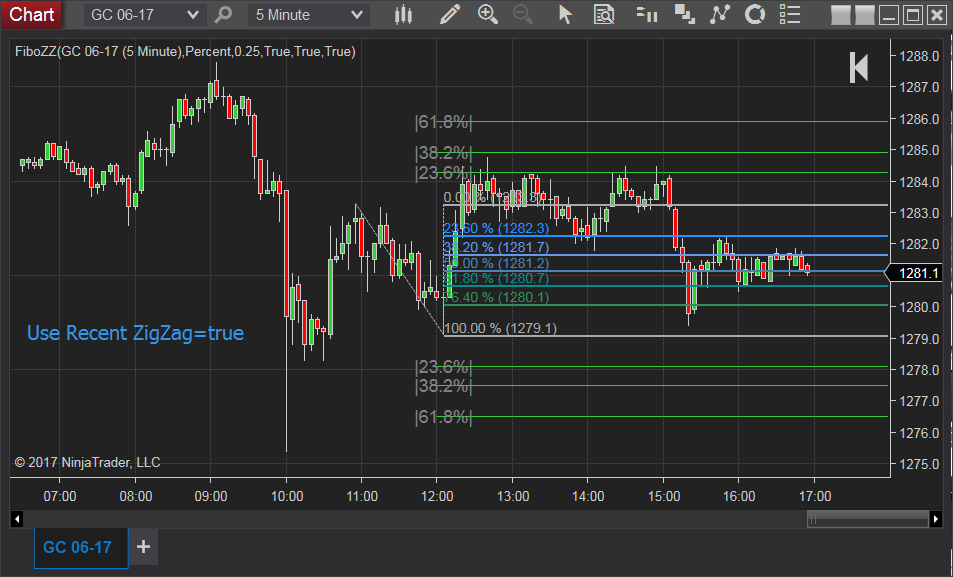Image resolution: width=953 pixels, height=577 pixels.
Task: Add a new tab with plus button
Action: [143, 547]
